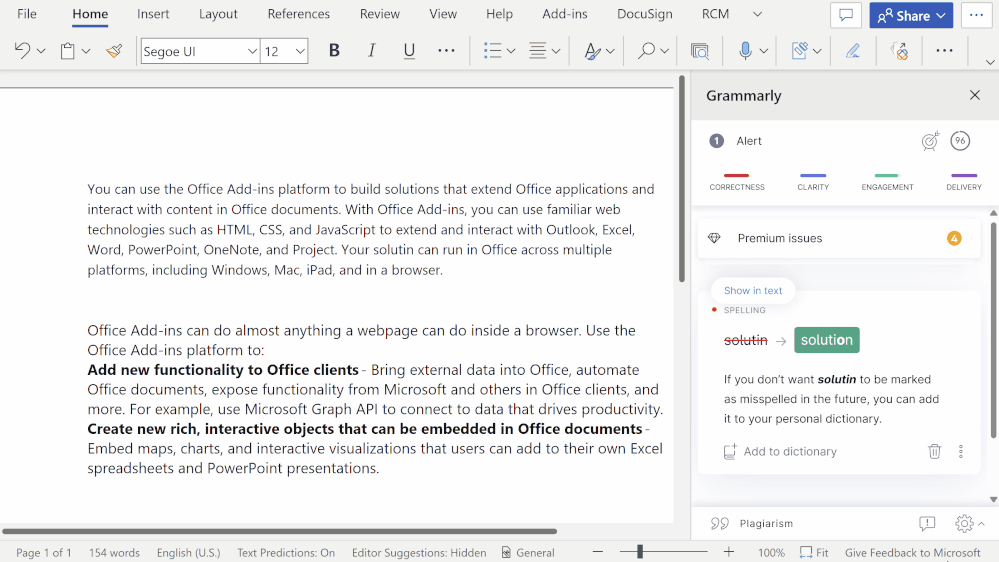This screenshot has height=562, width=999.
Task: Open the Designer pen icon
Action: tap(852, 51)
